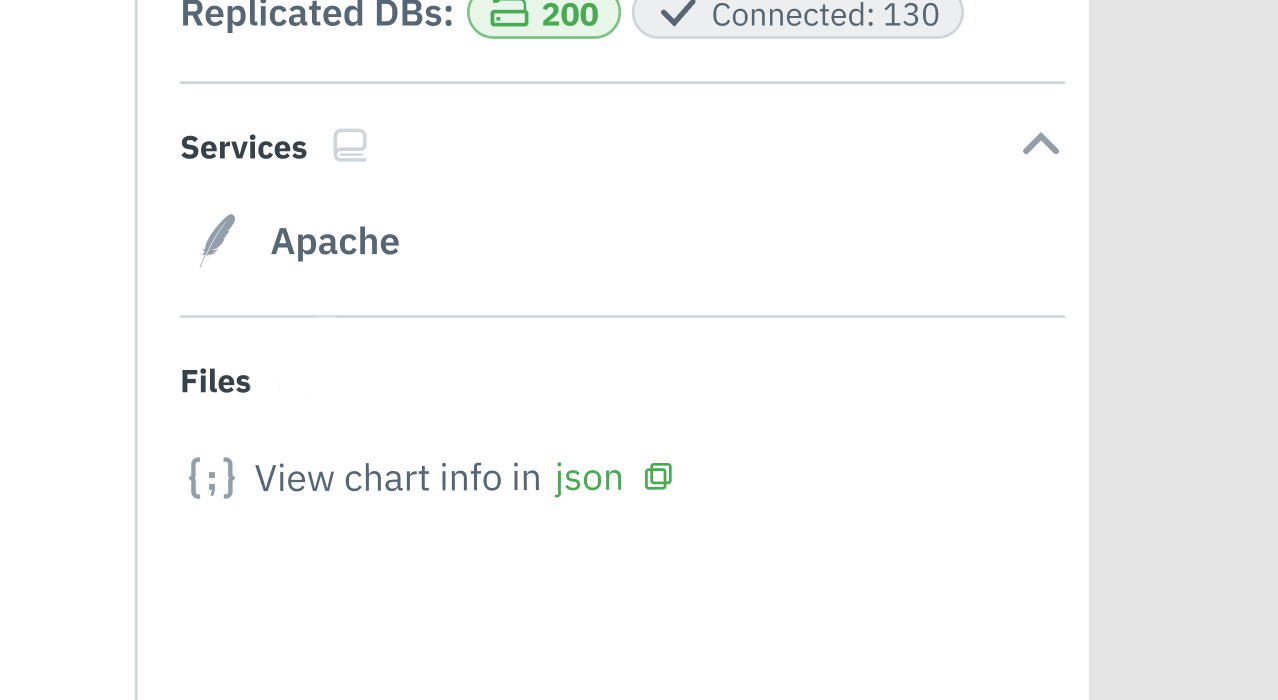Click the Files section heading

[x=215, y=380]
